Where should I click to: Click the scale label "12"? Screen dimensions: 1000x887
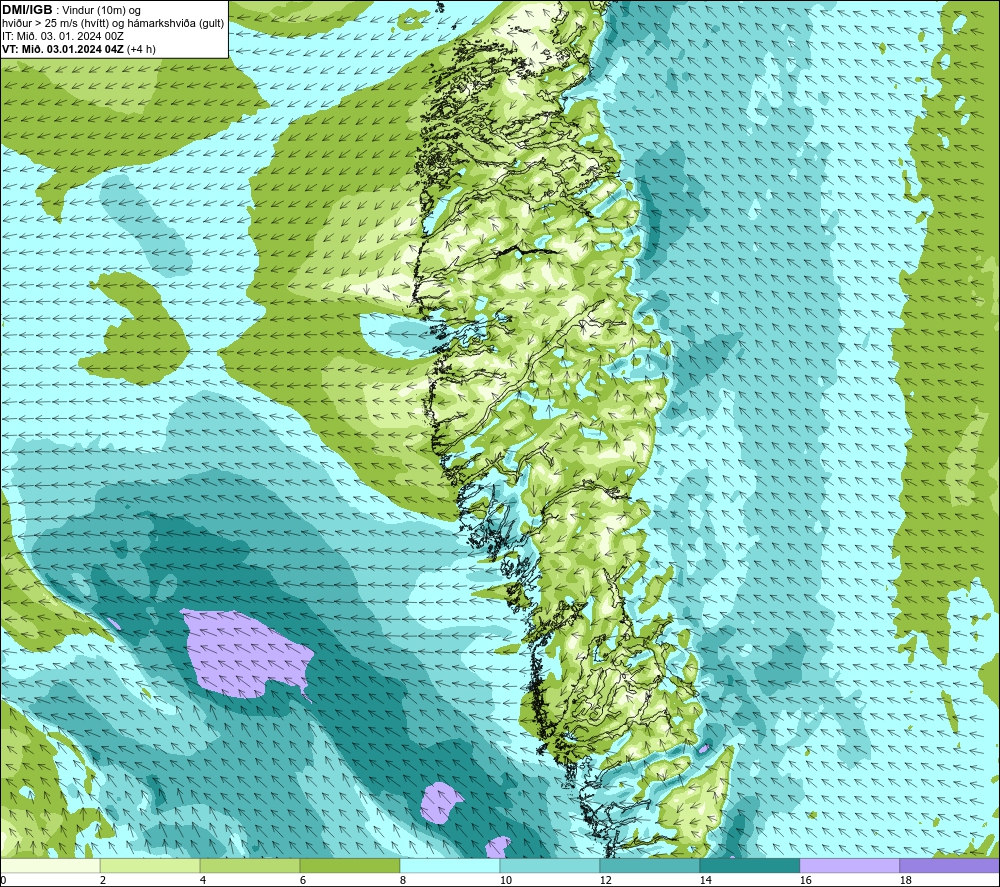point(605,880)
